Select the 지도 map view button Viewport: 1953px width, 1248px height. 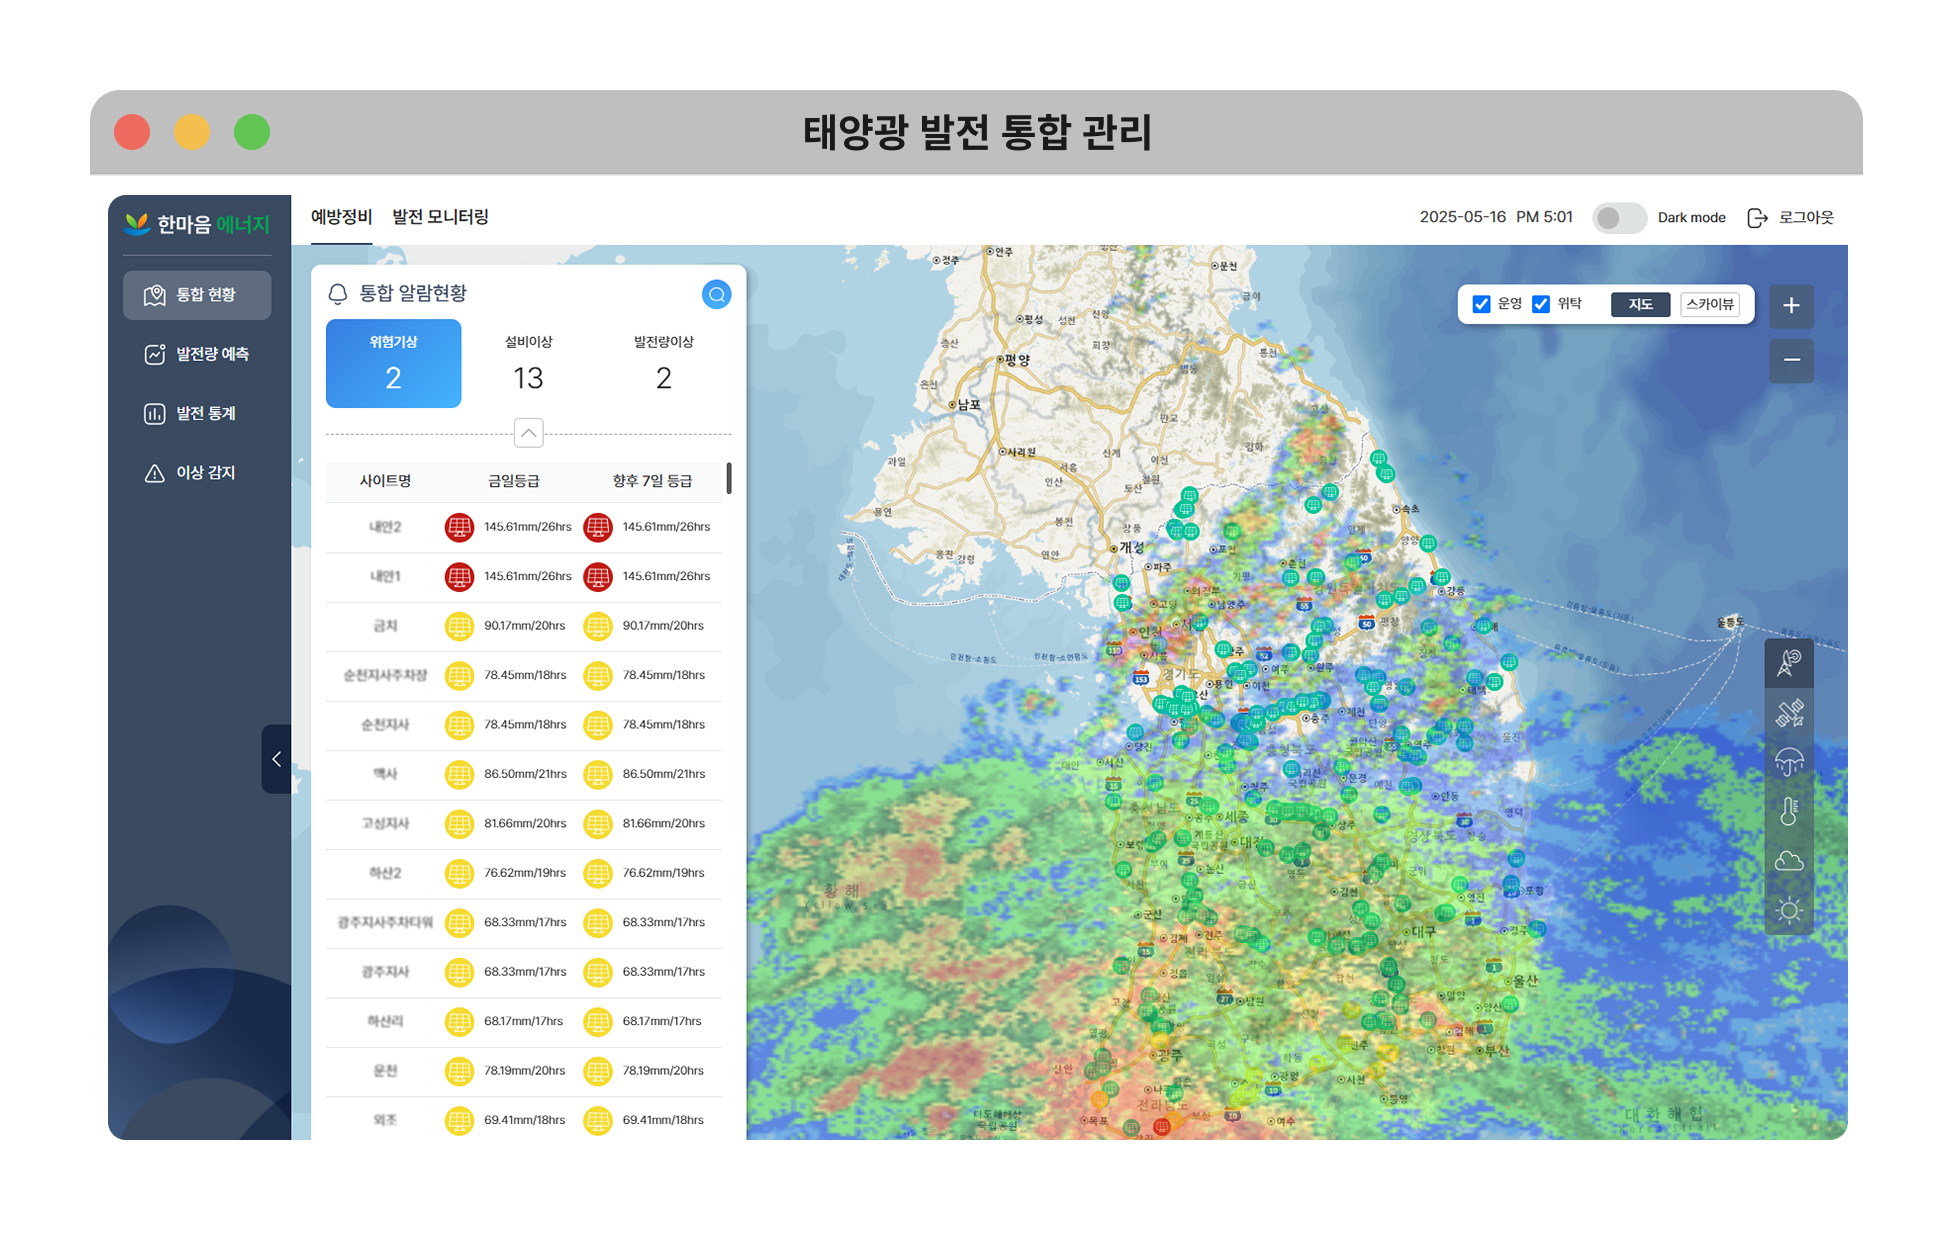click(x=1640, y=304)
